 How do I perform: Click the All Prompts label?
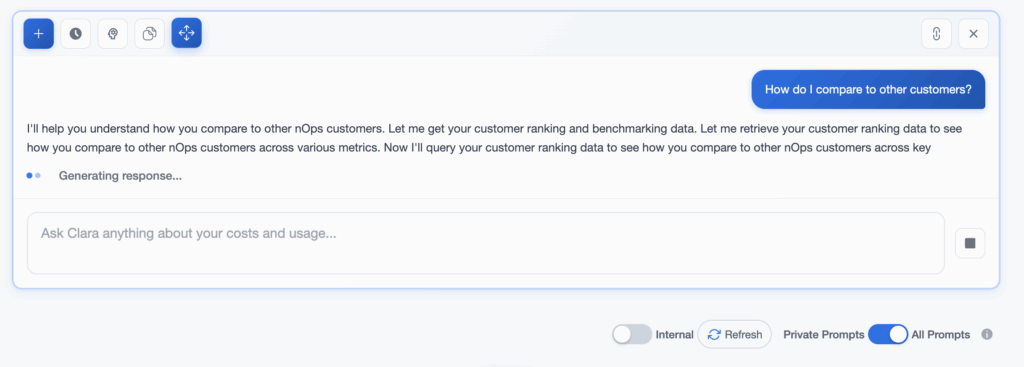pyautogui.click(x=940, y=334)
